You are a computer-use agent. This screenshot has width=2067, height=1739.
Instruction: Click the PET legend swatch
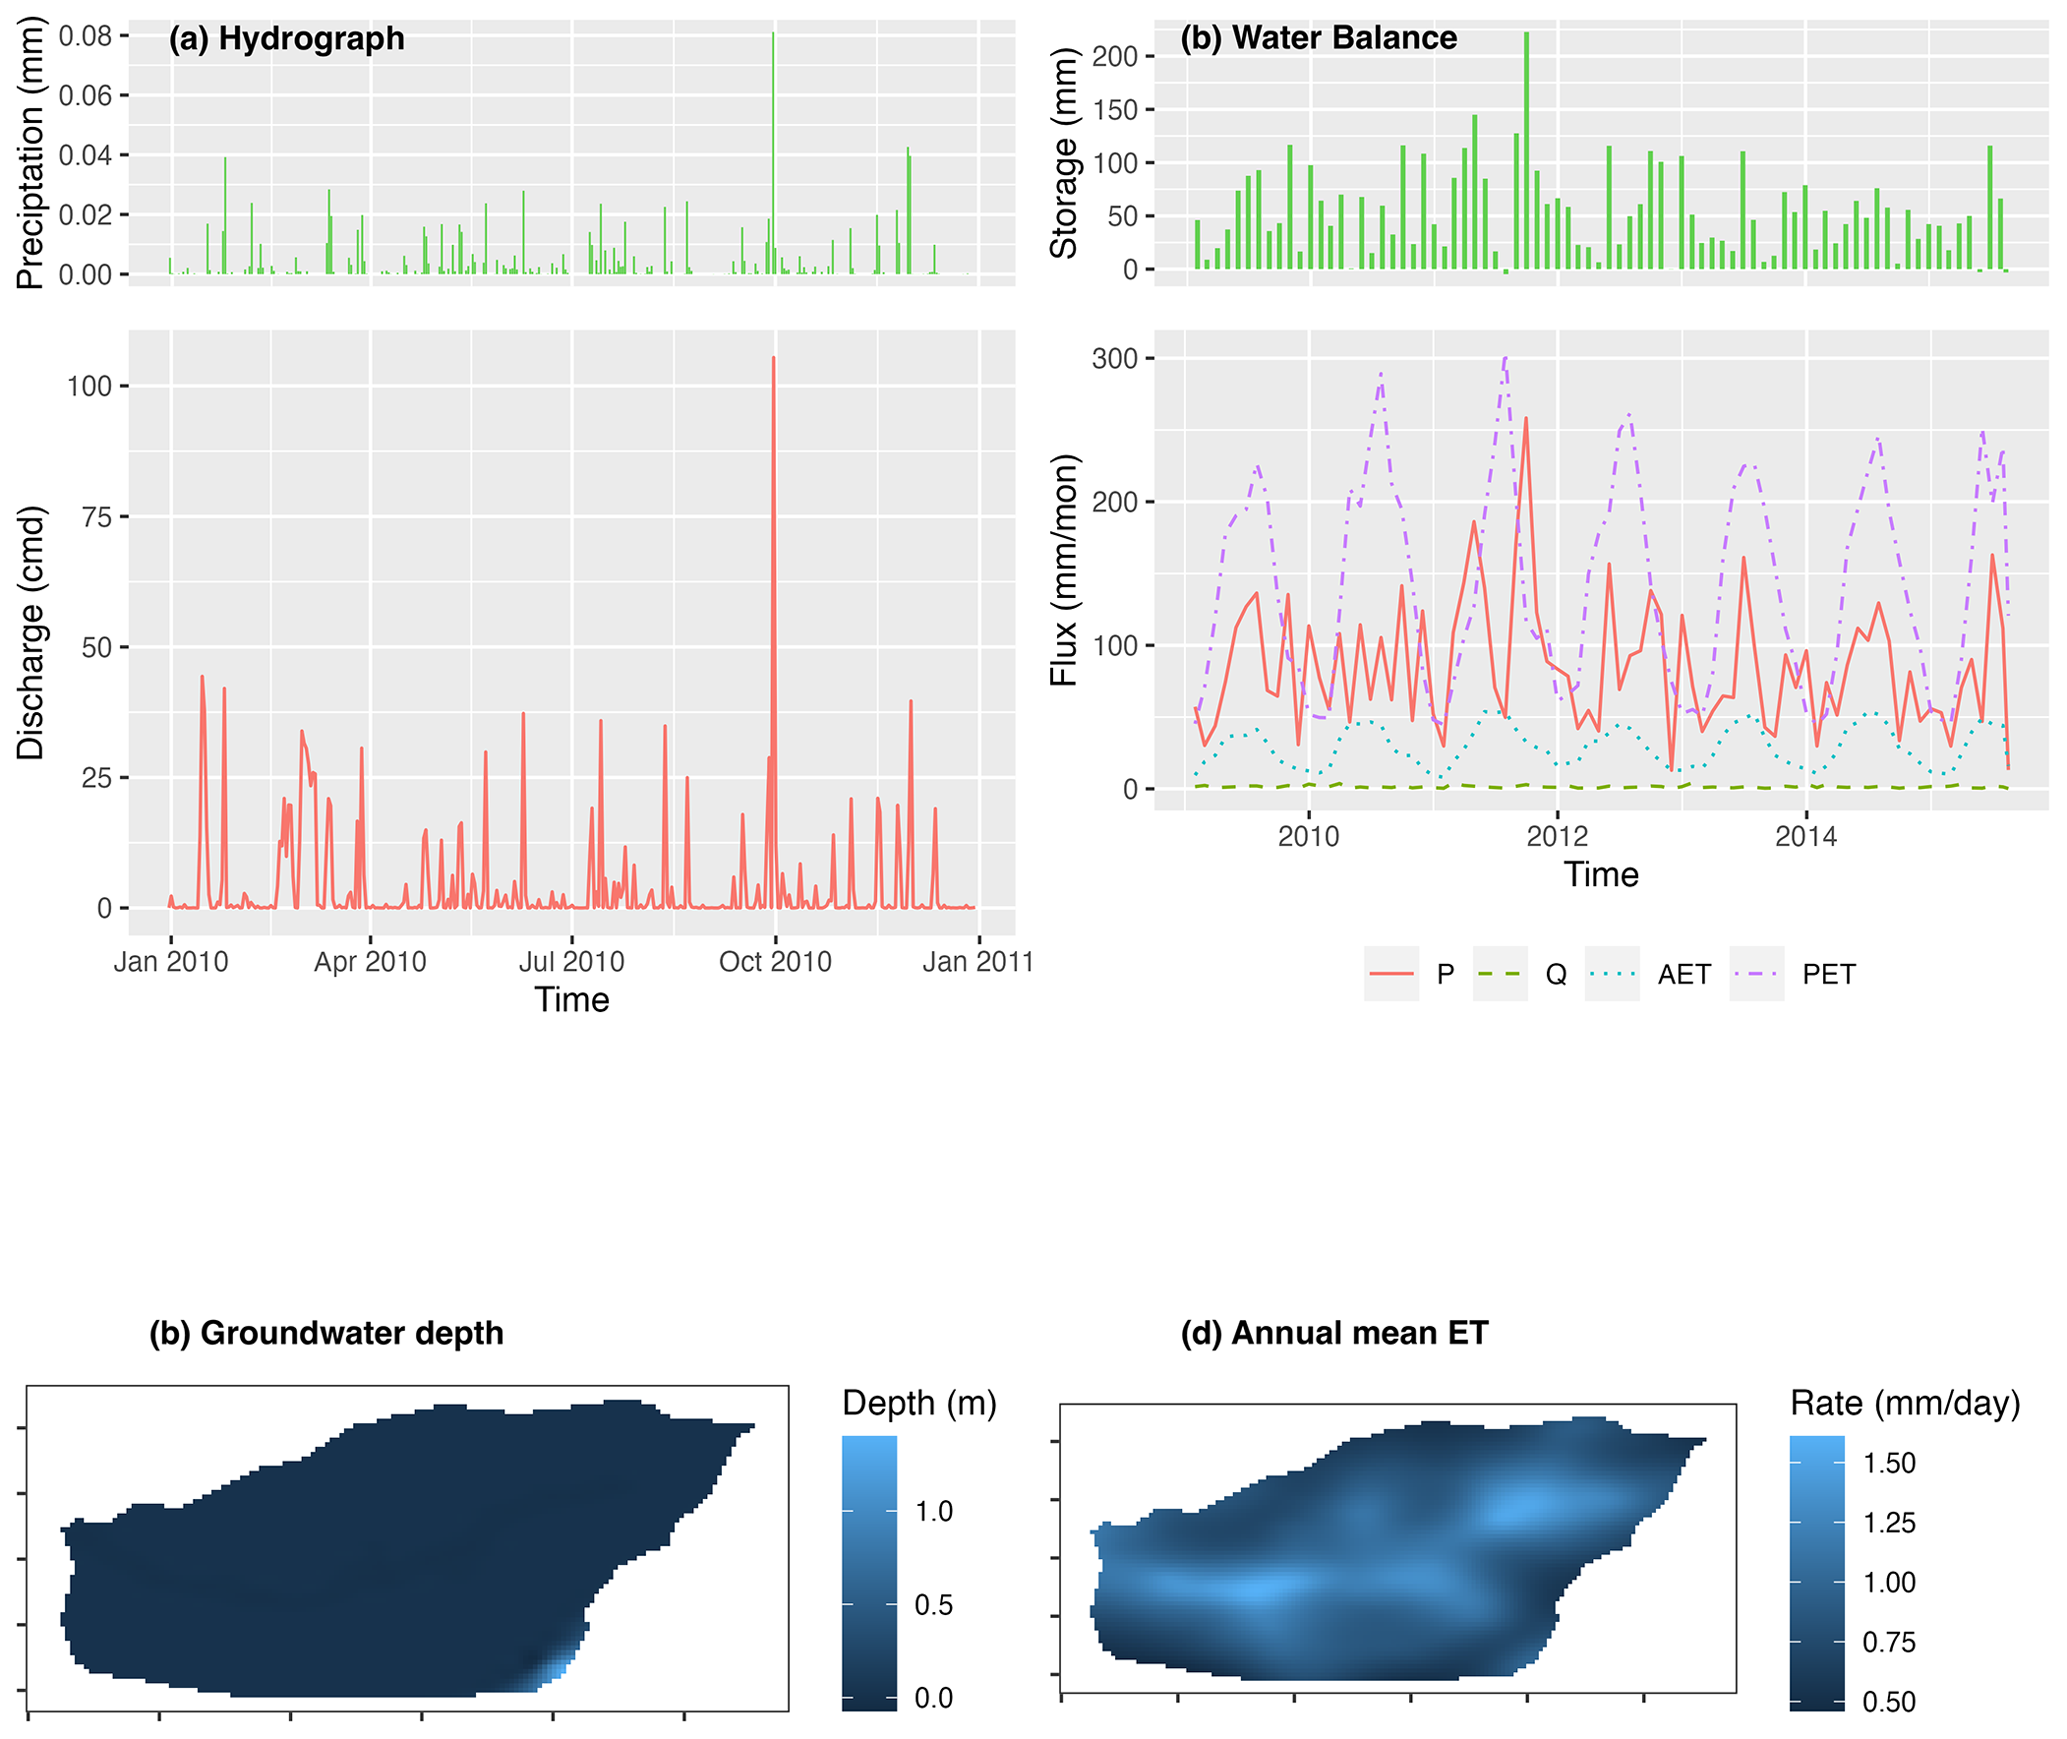tap(1756, 973)
